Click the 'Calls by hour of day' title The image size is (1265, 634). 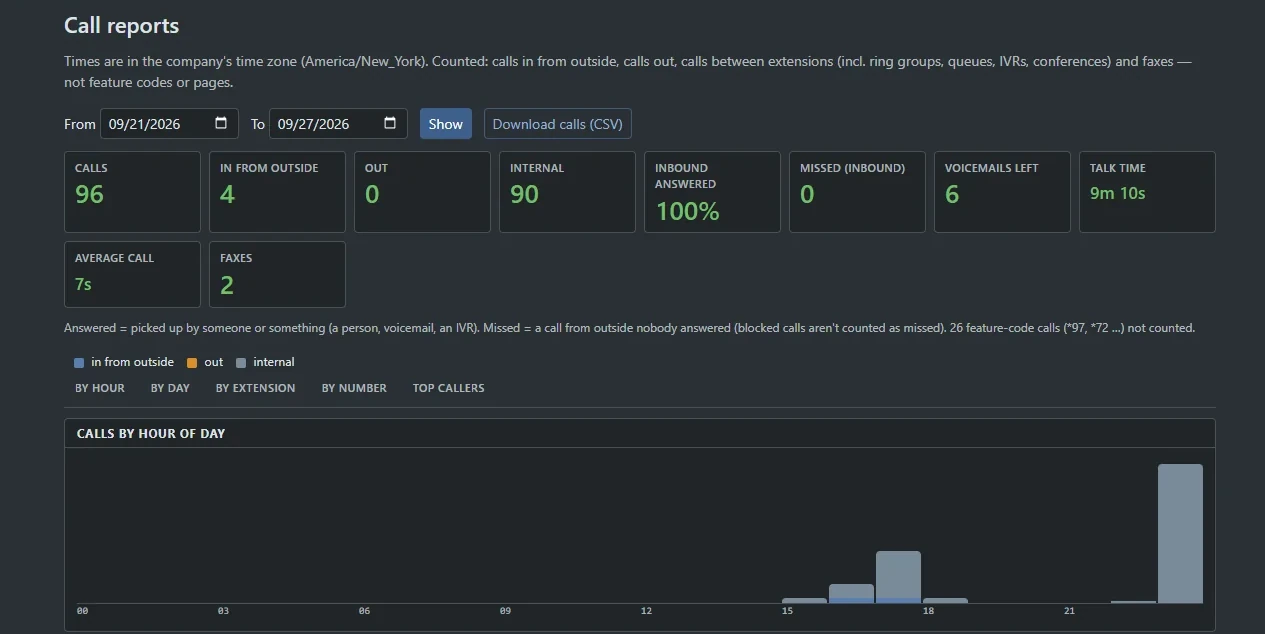coord(151,433)
